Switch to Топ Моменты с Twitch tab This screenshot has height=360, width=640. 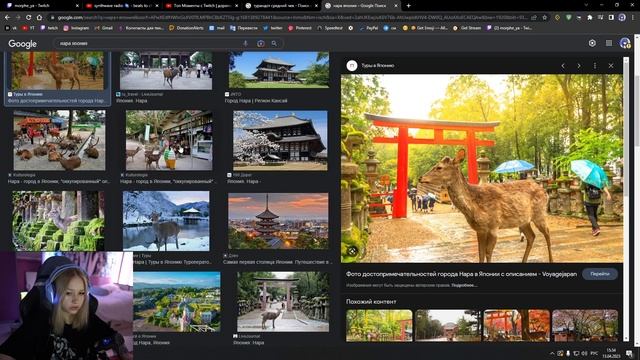click(201, 6)
